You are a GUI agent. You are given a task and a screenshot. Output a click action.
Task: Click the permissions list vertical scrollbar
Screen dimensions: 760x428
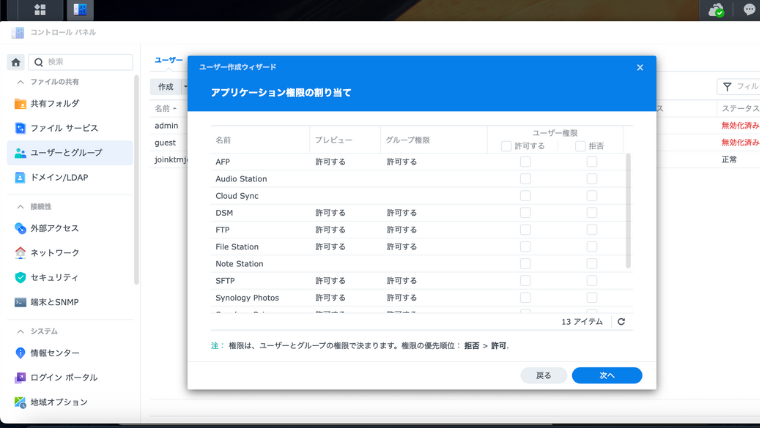pos(628,210)
